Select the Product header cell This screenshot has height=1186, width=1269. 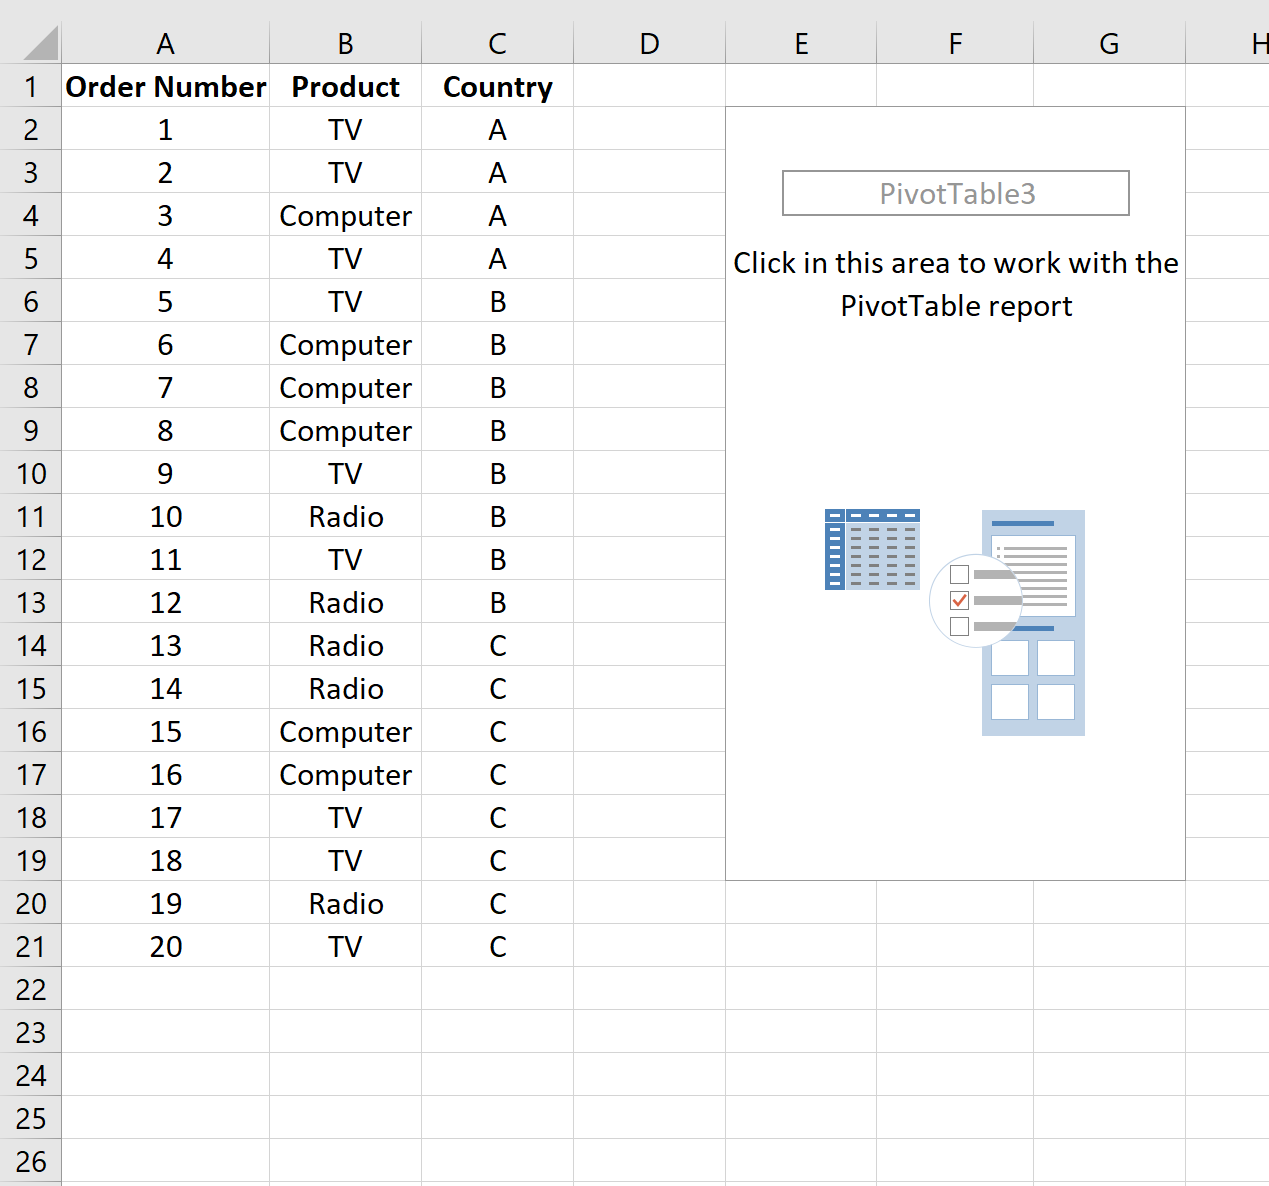click(x=345, y=87)
